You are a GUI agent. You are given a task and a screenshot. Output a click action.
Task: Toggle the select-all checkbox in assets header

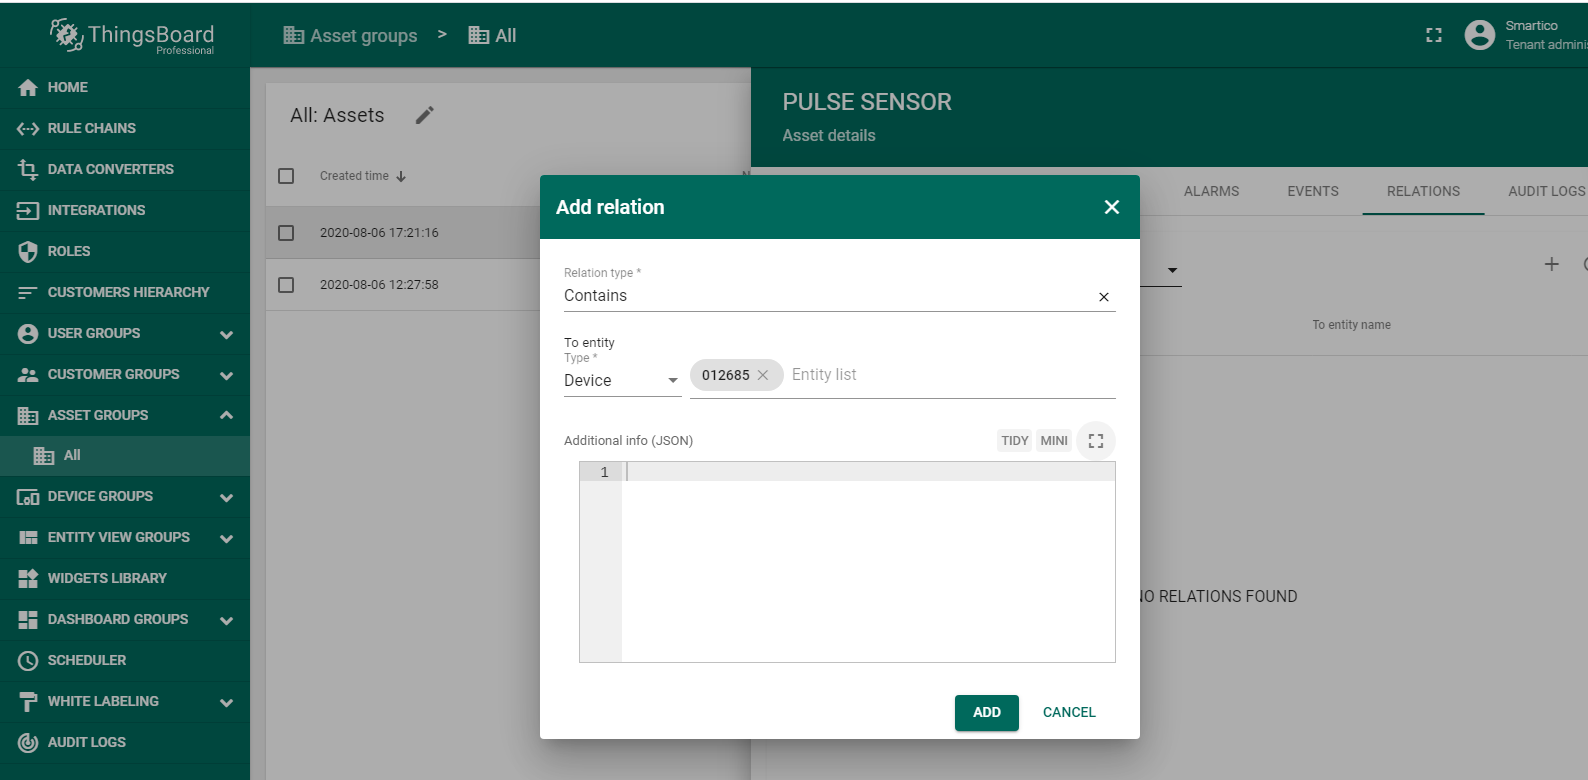286,176
